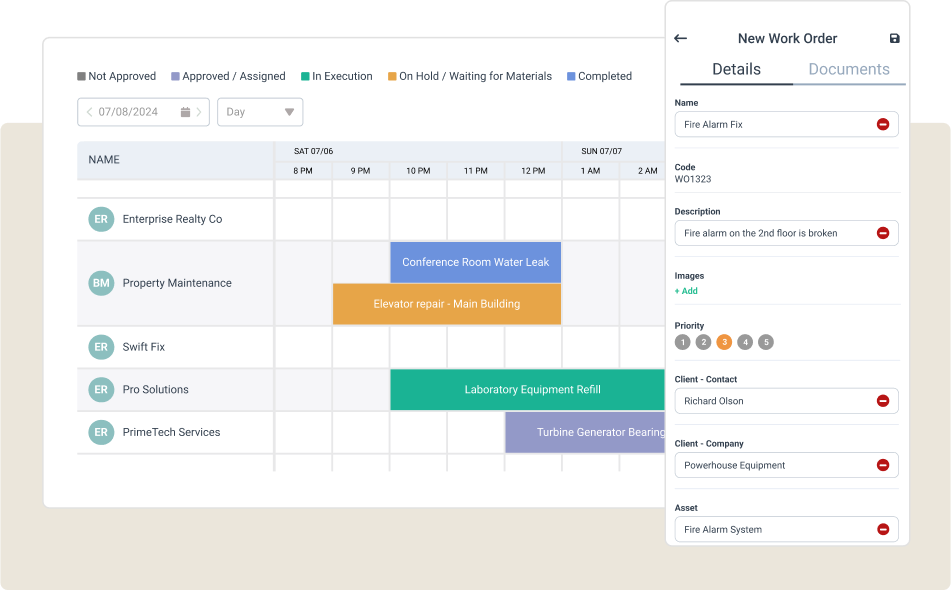Viewport: 951px width, 590px height.
Task: Open the Day view dropdown
Action: coord(260,112)
